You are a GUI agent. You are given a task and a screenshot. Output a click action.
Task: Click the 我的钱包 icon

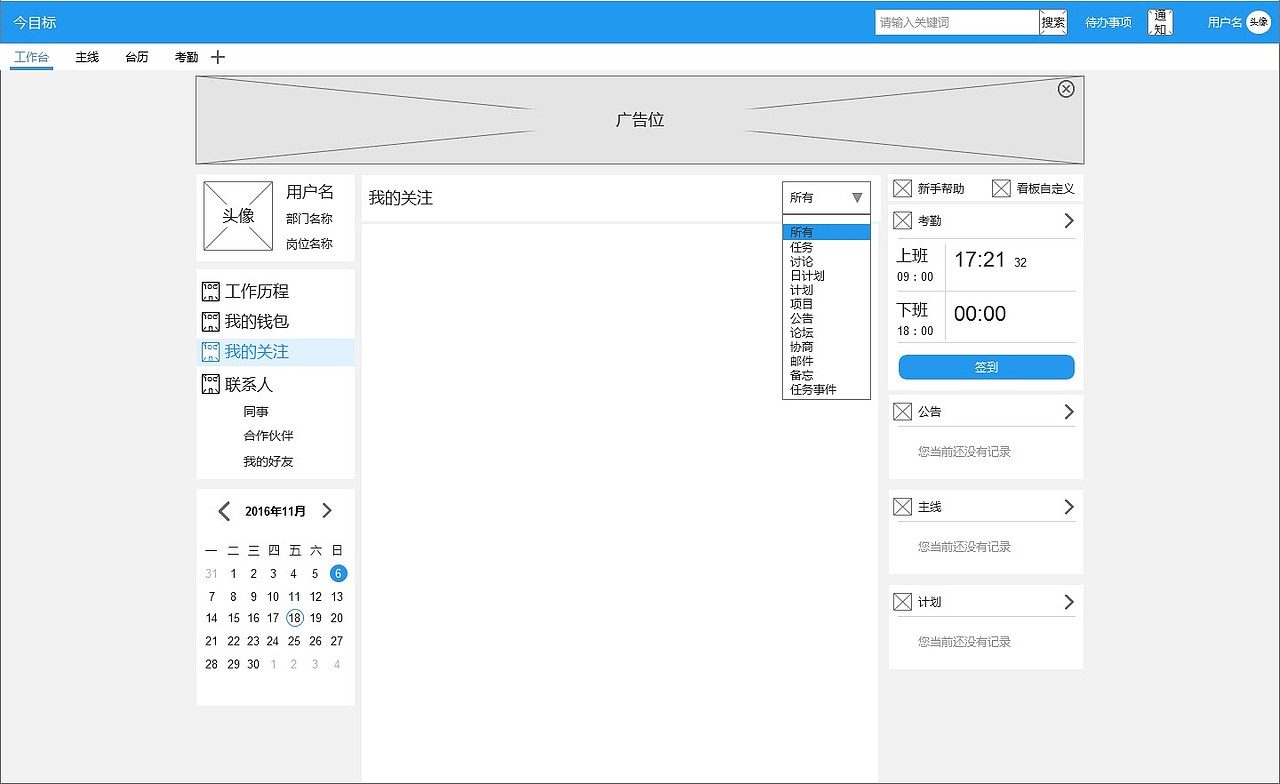click(x=210, y=322)
